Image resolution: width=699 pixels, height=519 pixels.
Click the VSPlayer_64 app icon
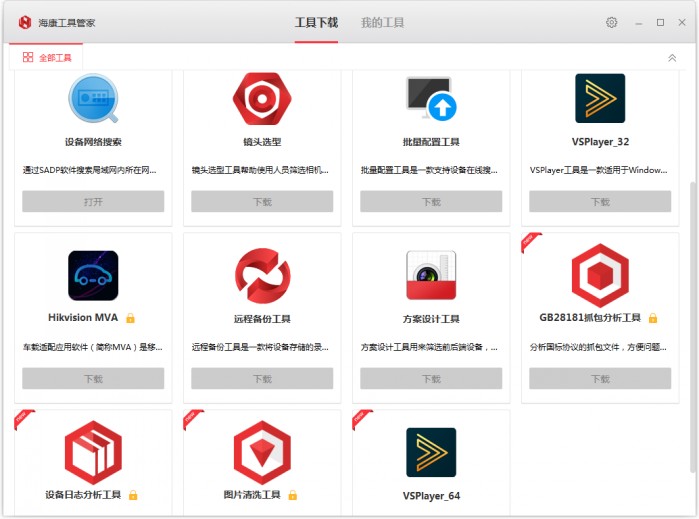click(431, 452)
